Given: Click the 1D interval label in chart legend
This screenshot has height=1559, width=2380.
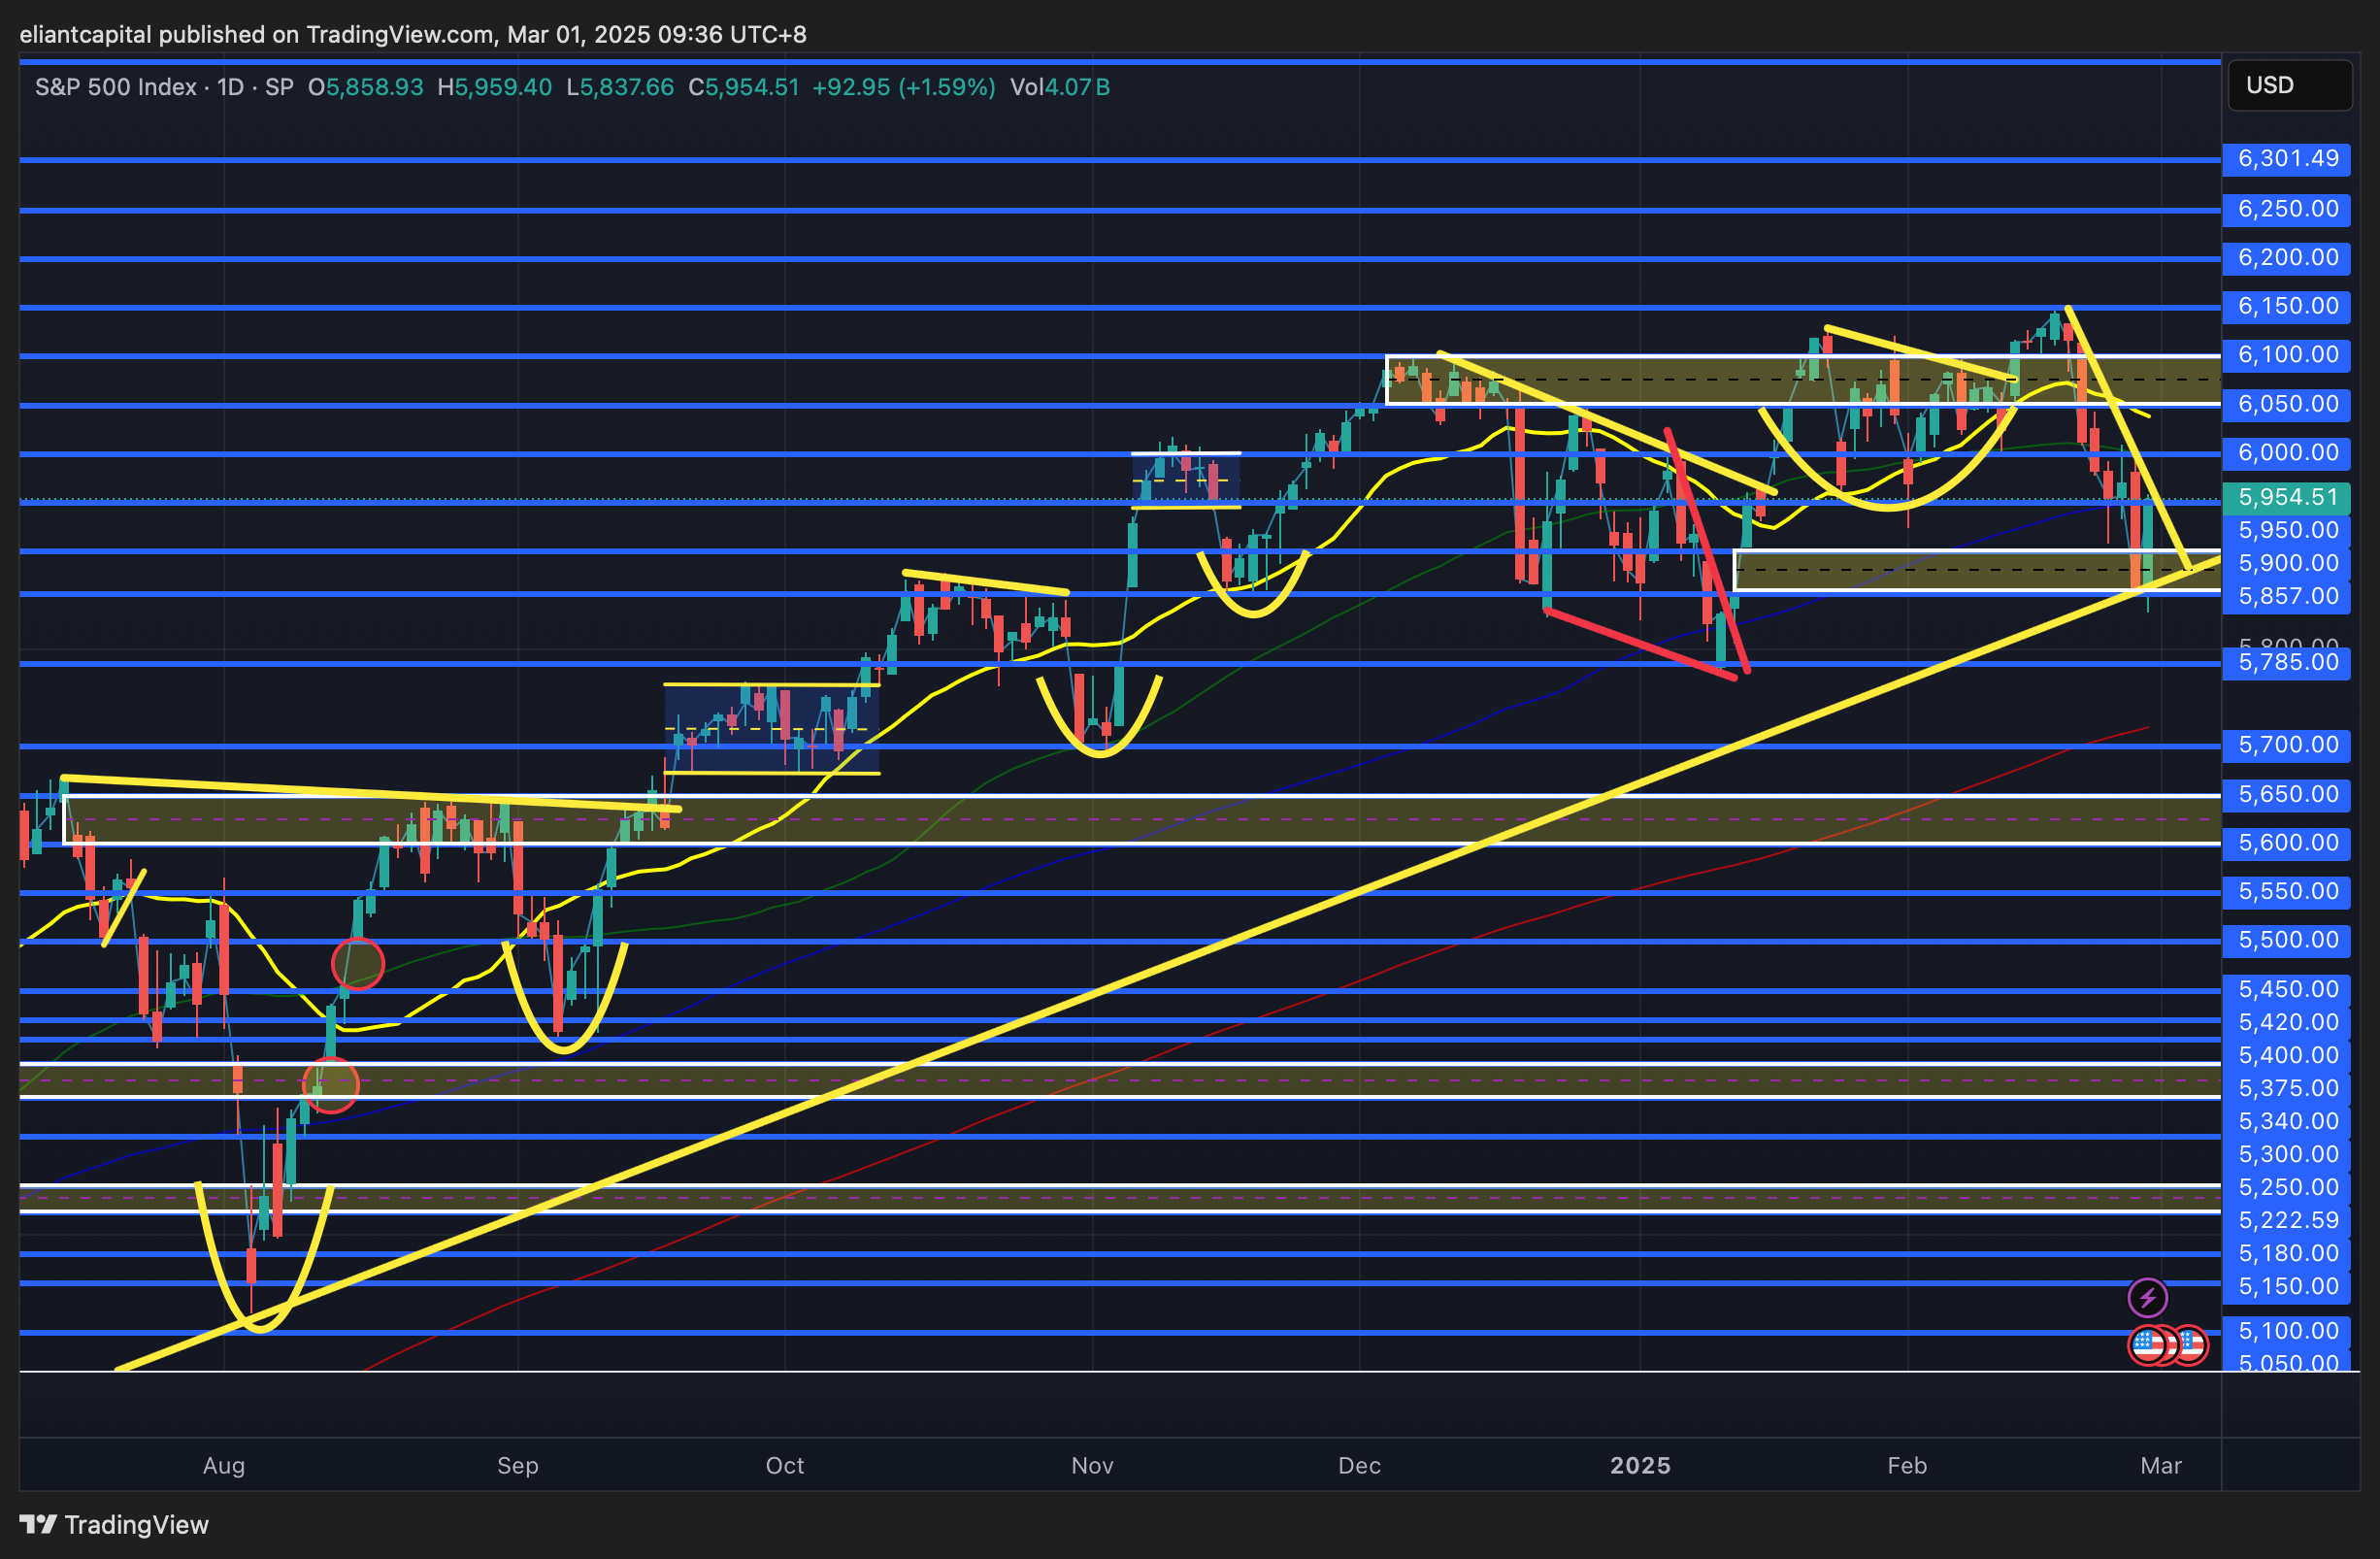Looking at the screenshot, I should pyautogui.click(x=230, y=87).
